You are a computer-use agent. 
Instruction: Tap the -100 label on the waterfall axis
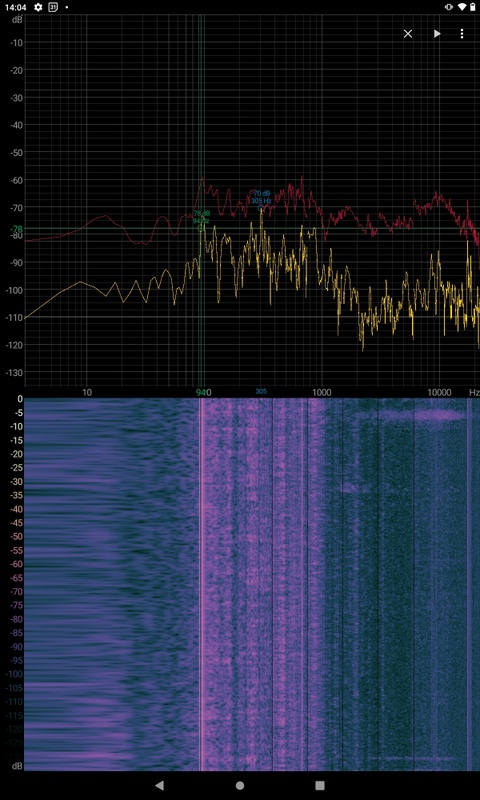tap(15, 674)
